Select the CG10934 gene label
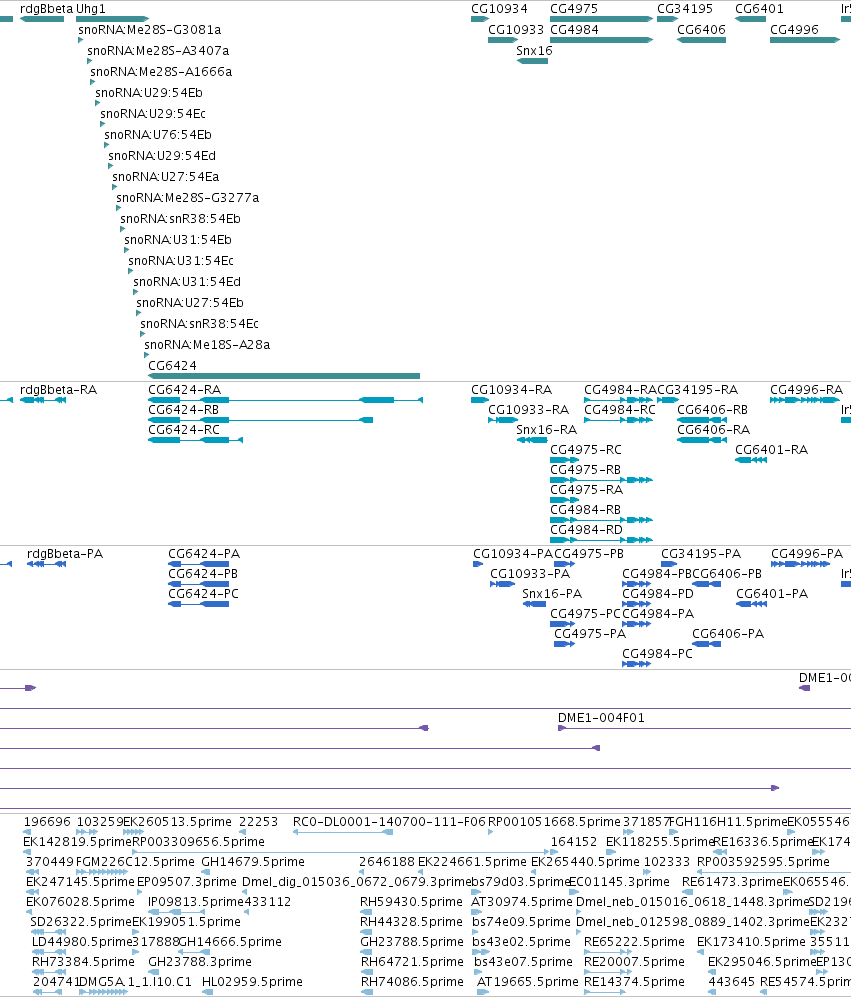Screen dimensions: 851x997 (499, 9)
